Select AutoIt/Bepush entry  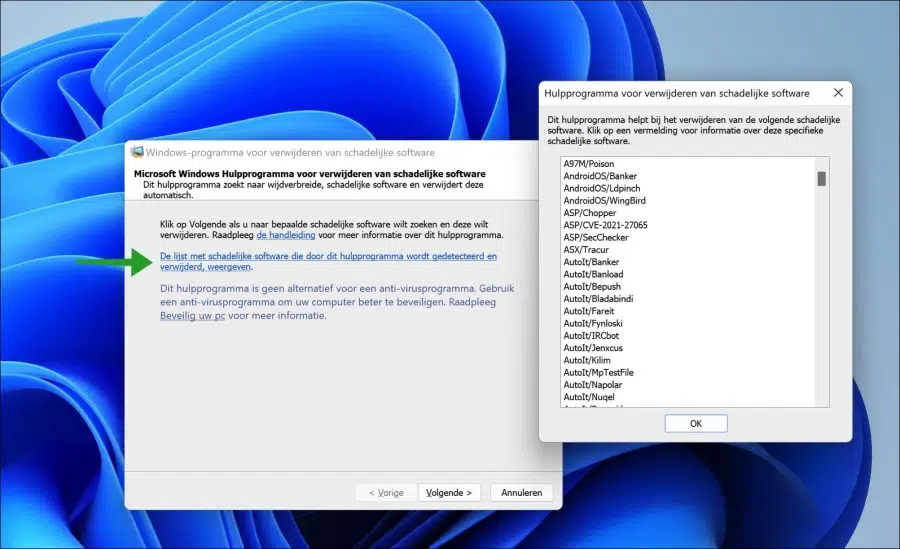592,287
